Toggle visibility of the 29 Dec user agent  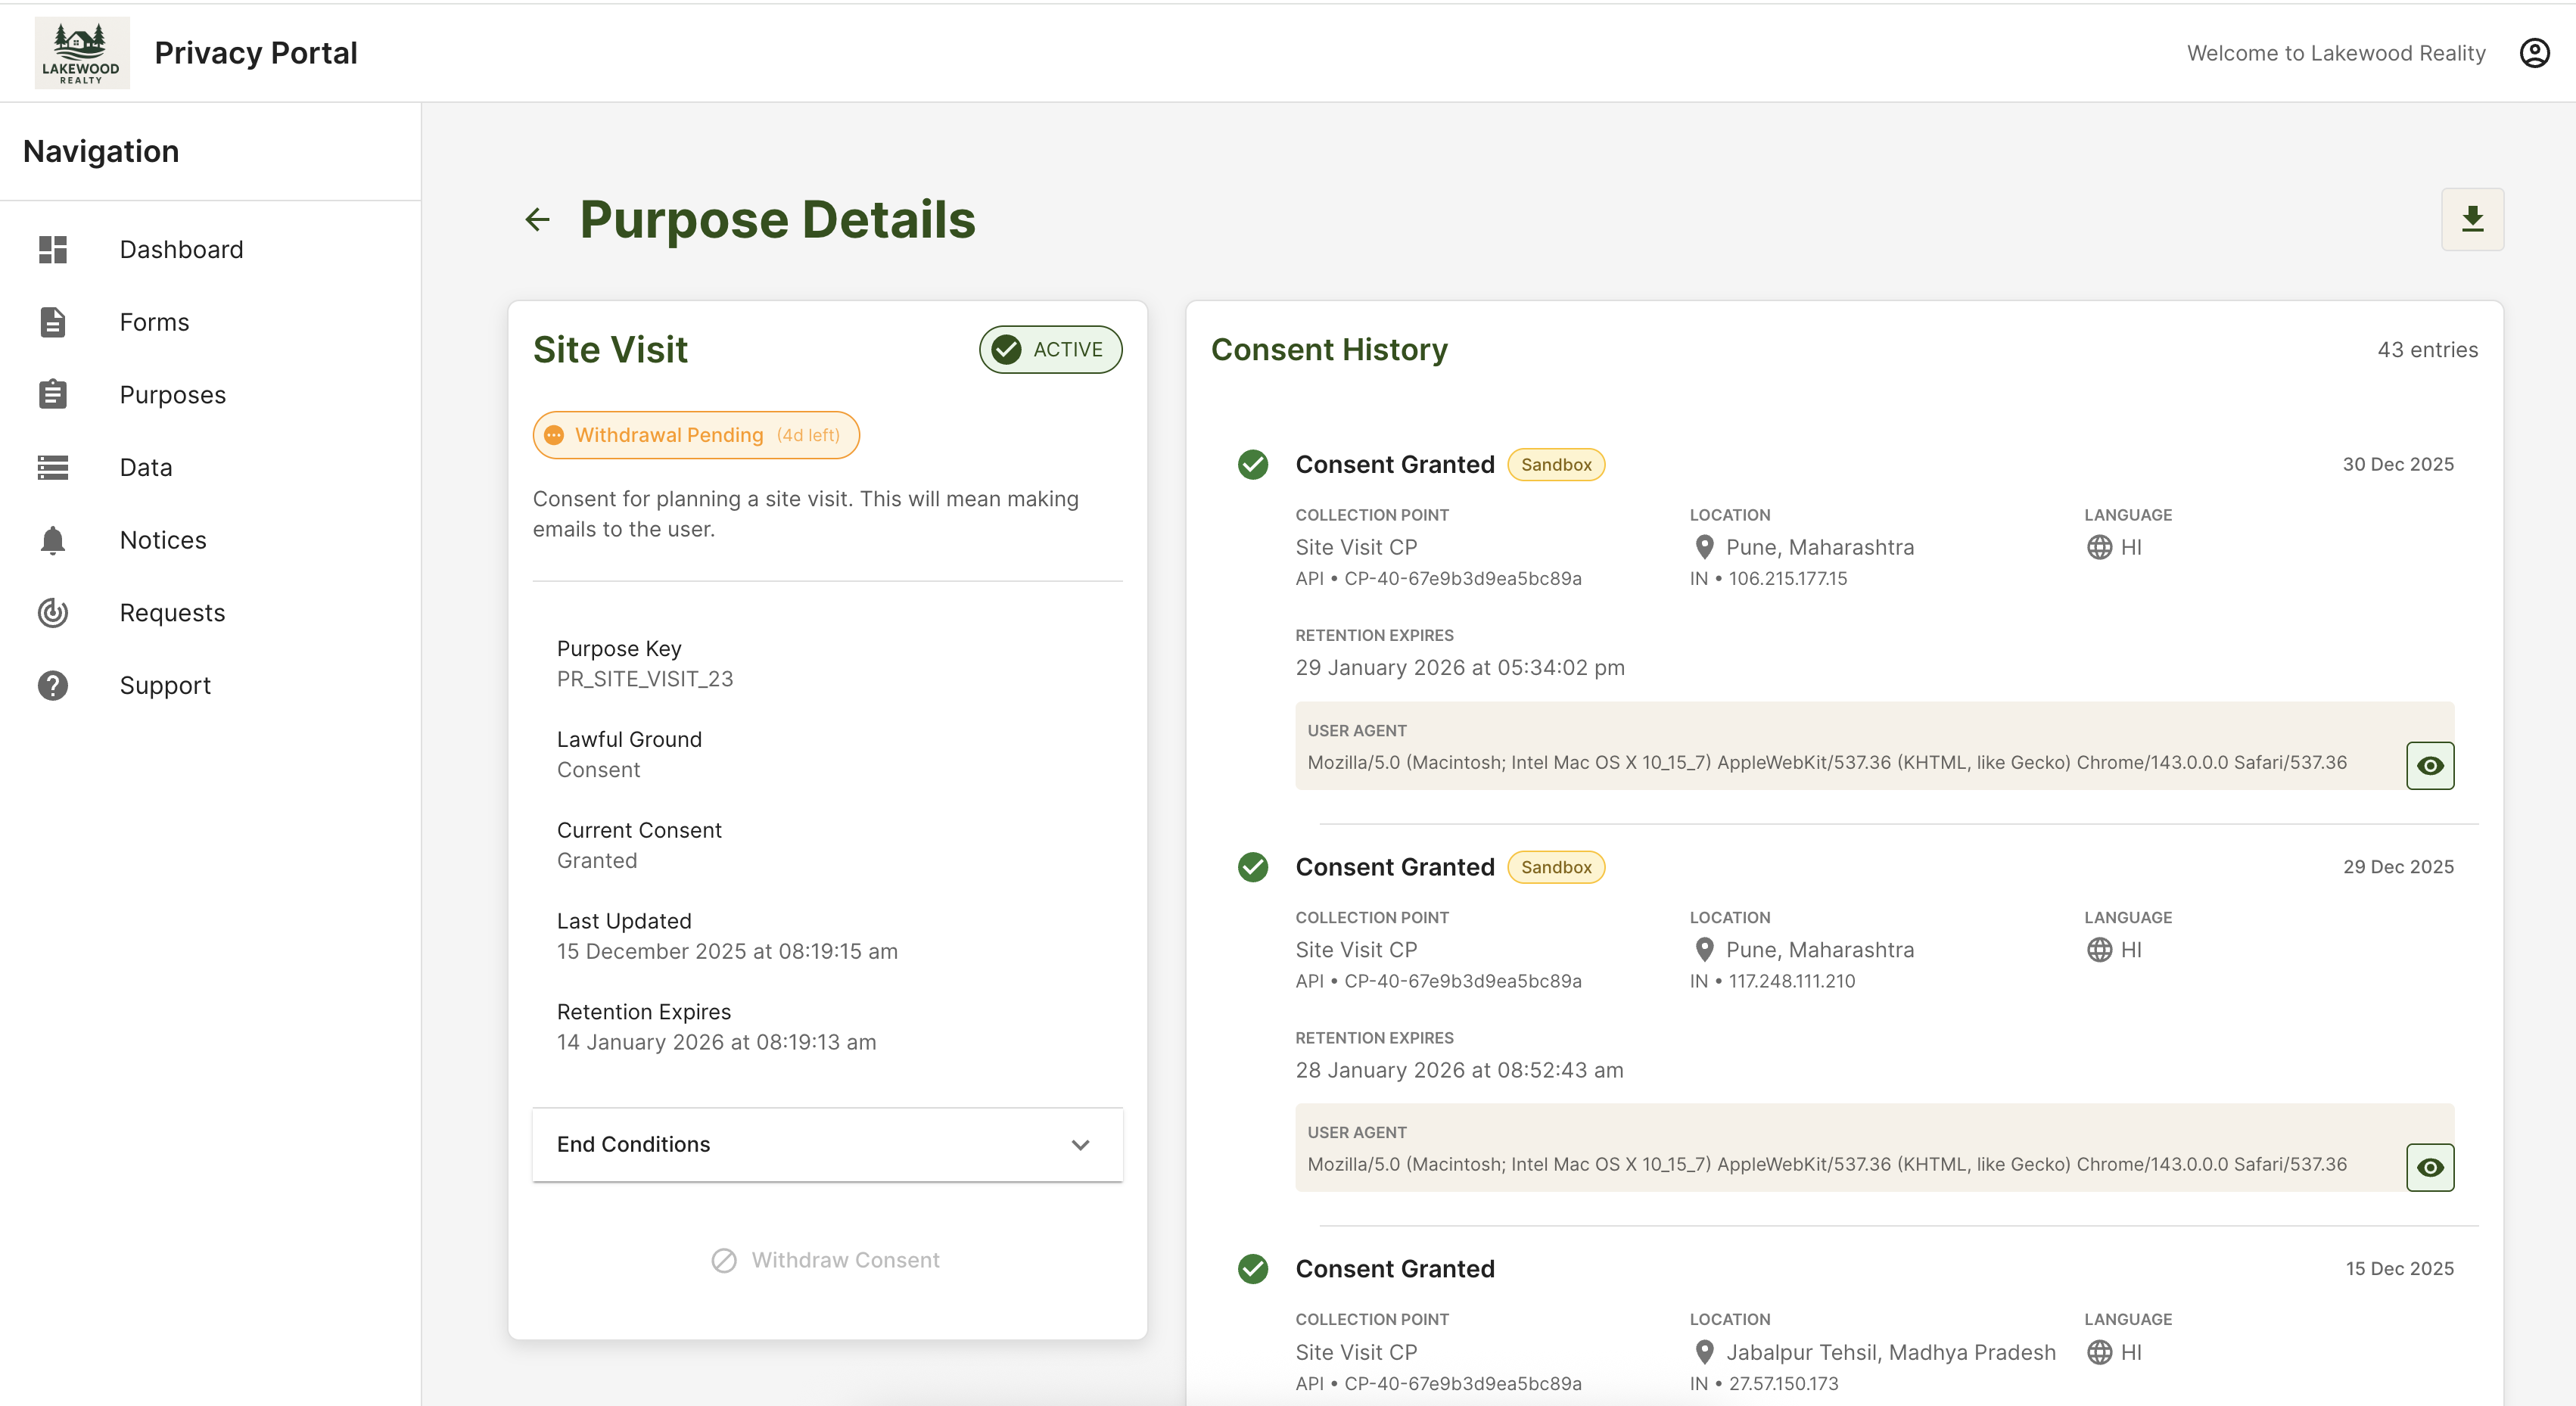[x=2430, y=1167]
